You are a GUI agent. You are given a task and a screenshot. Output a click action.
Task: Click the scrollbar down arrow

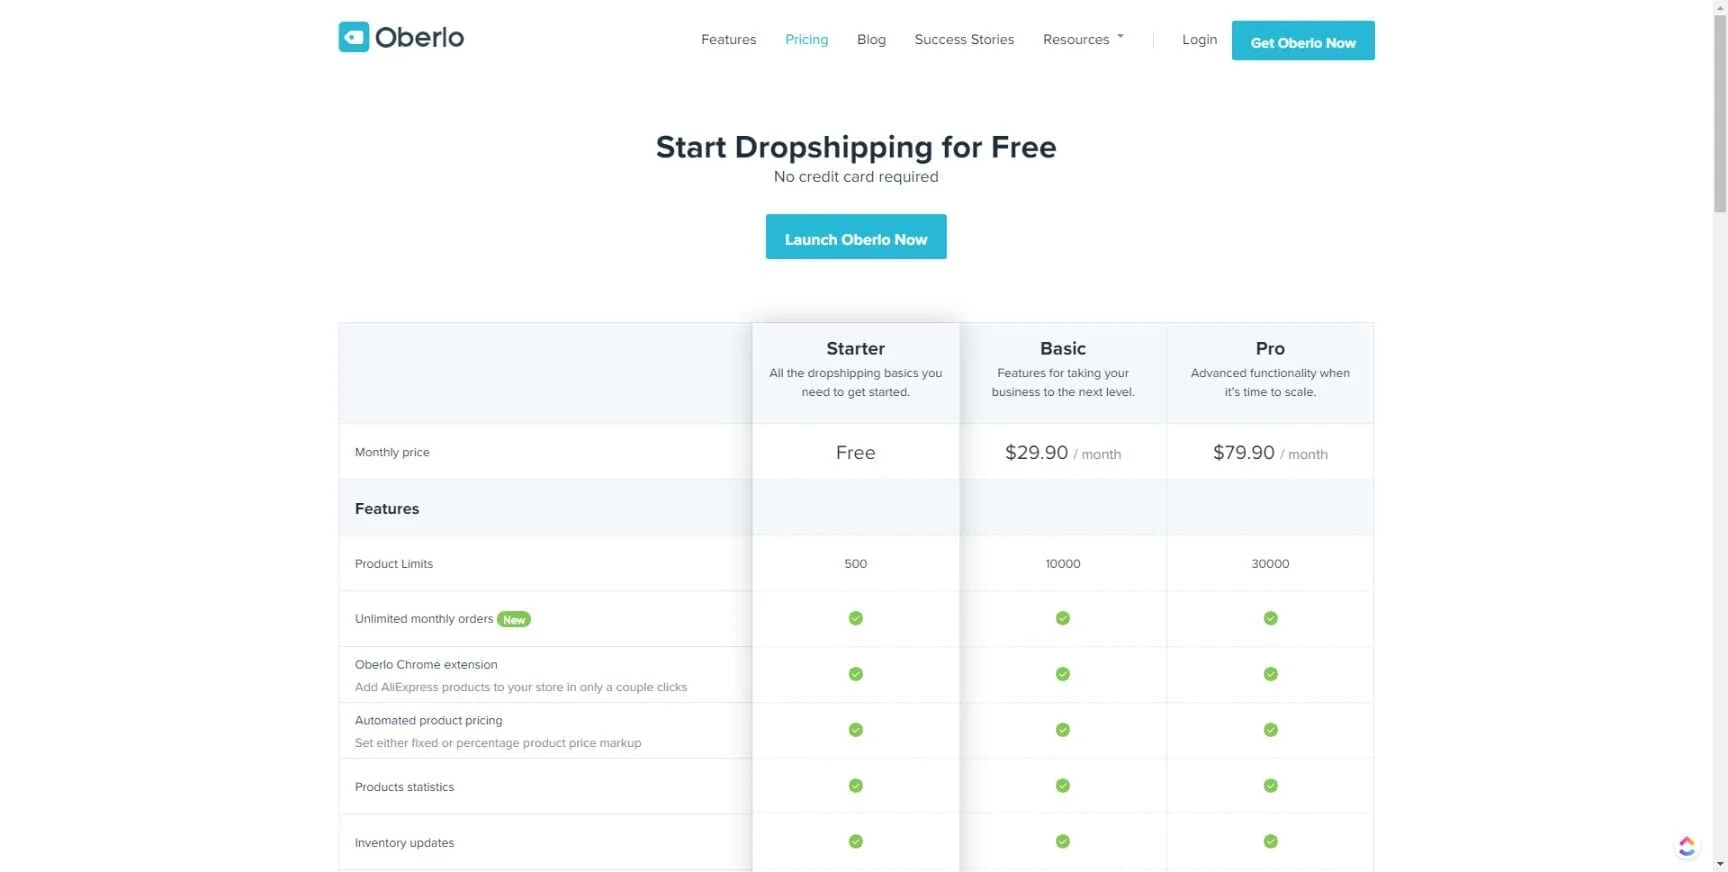pos(1720,865)
